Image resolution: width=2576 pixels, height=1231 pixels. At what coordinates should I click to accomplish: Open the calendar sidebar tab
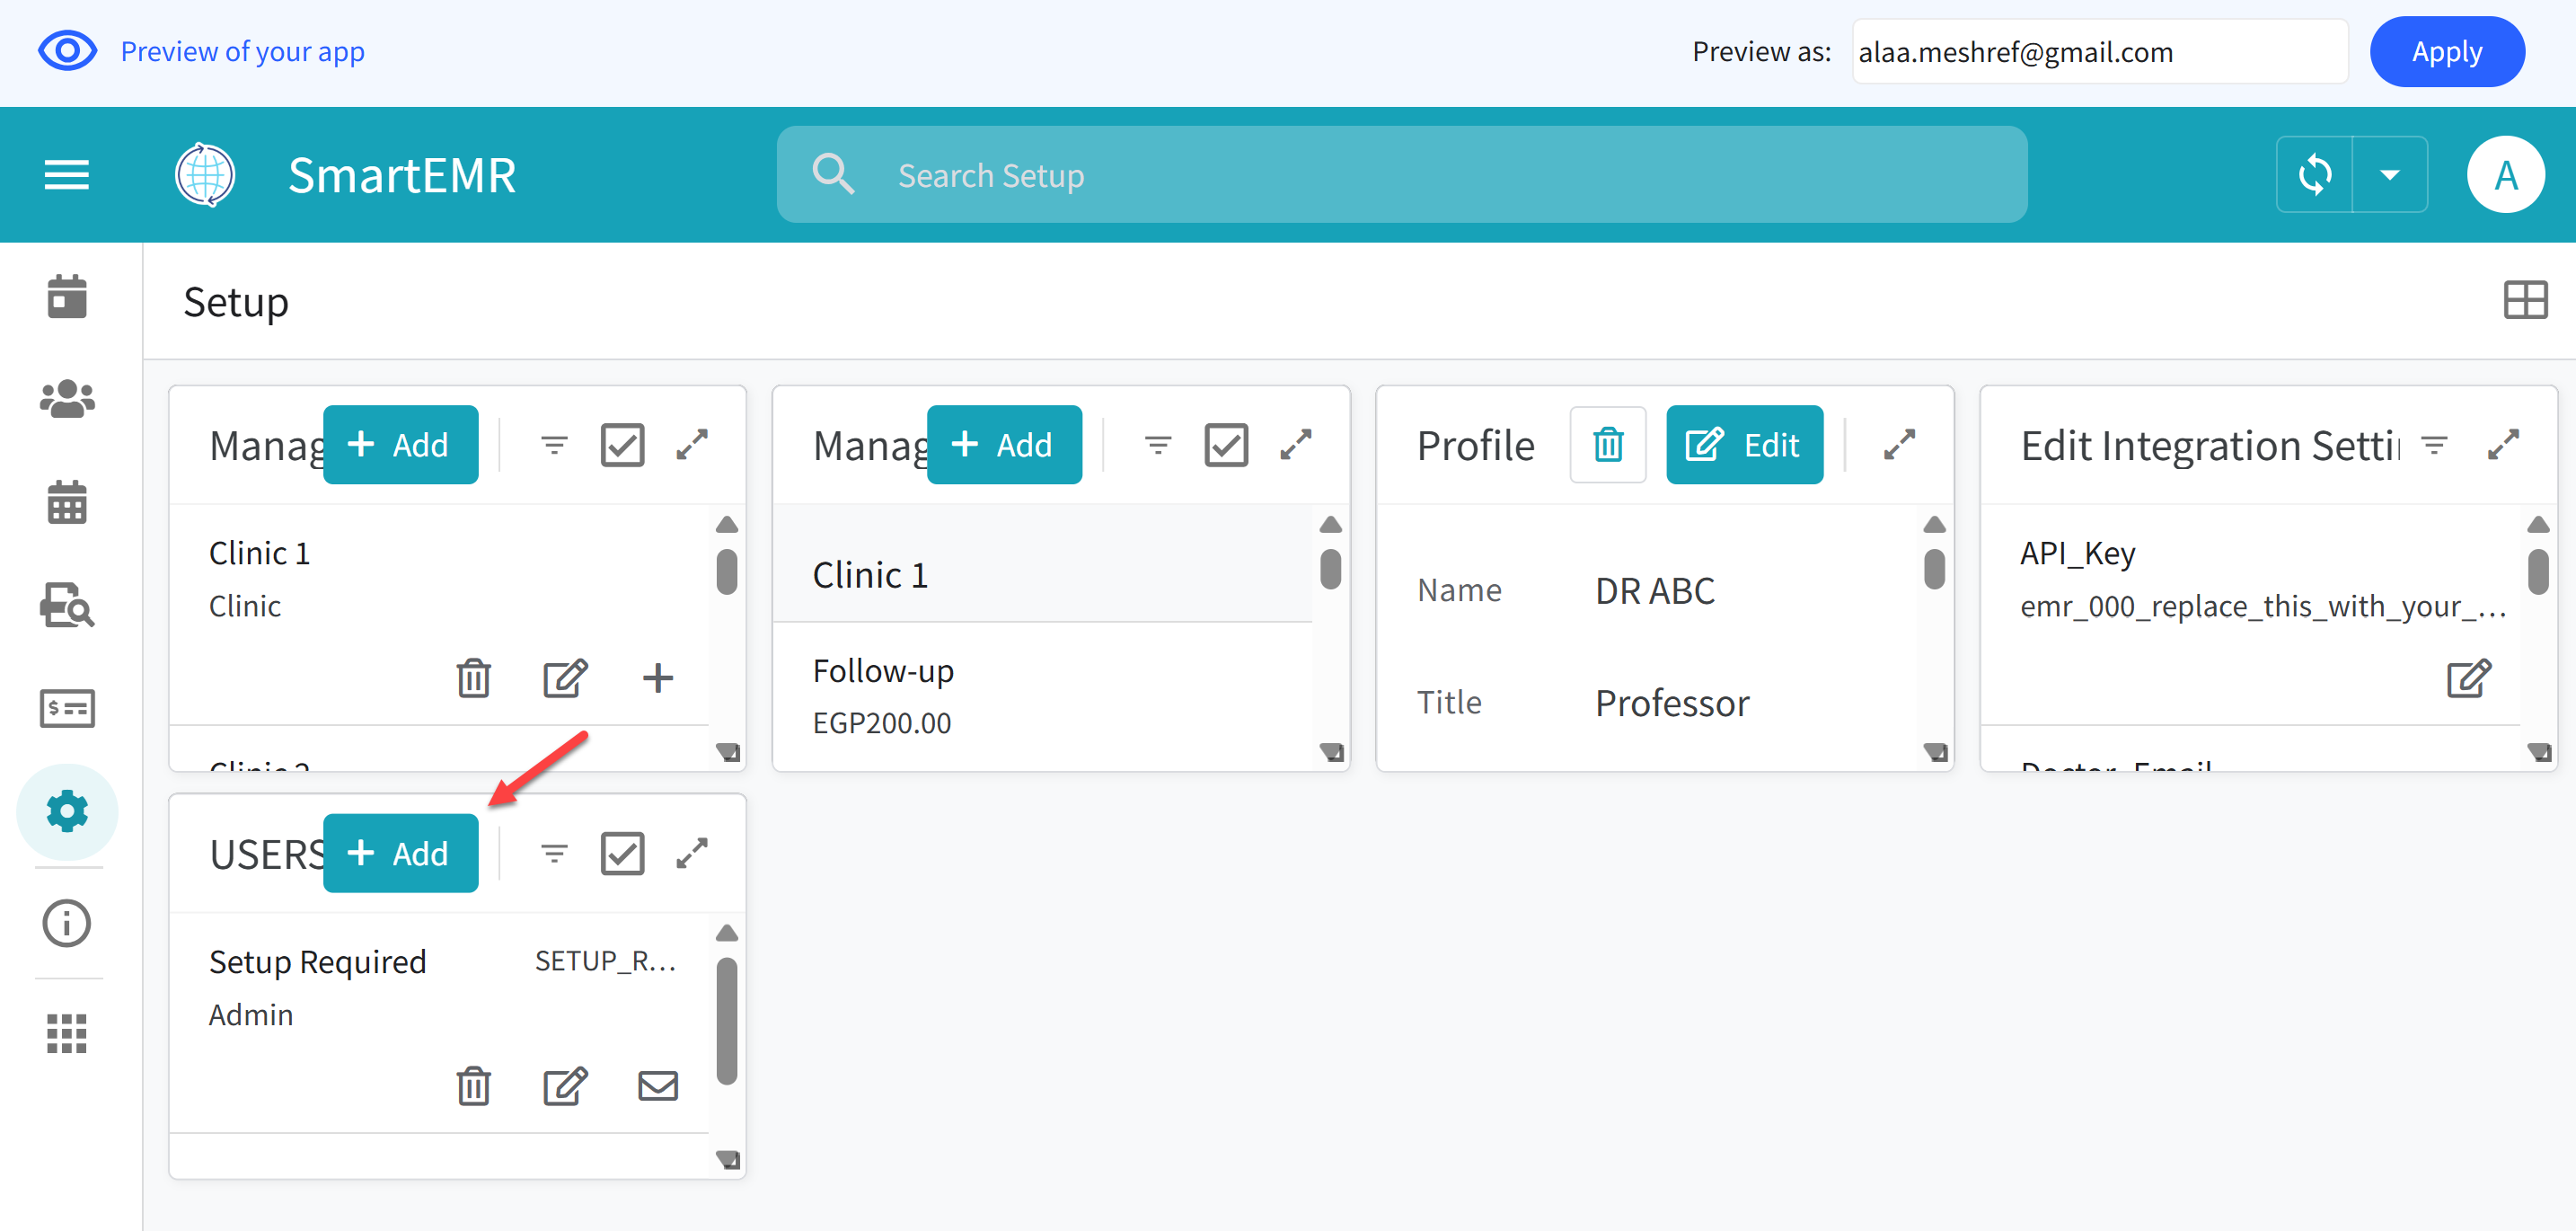pyautogui.click(x=67, y=297)
